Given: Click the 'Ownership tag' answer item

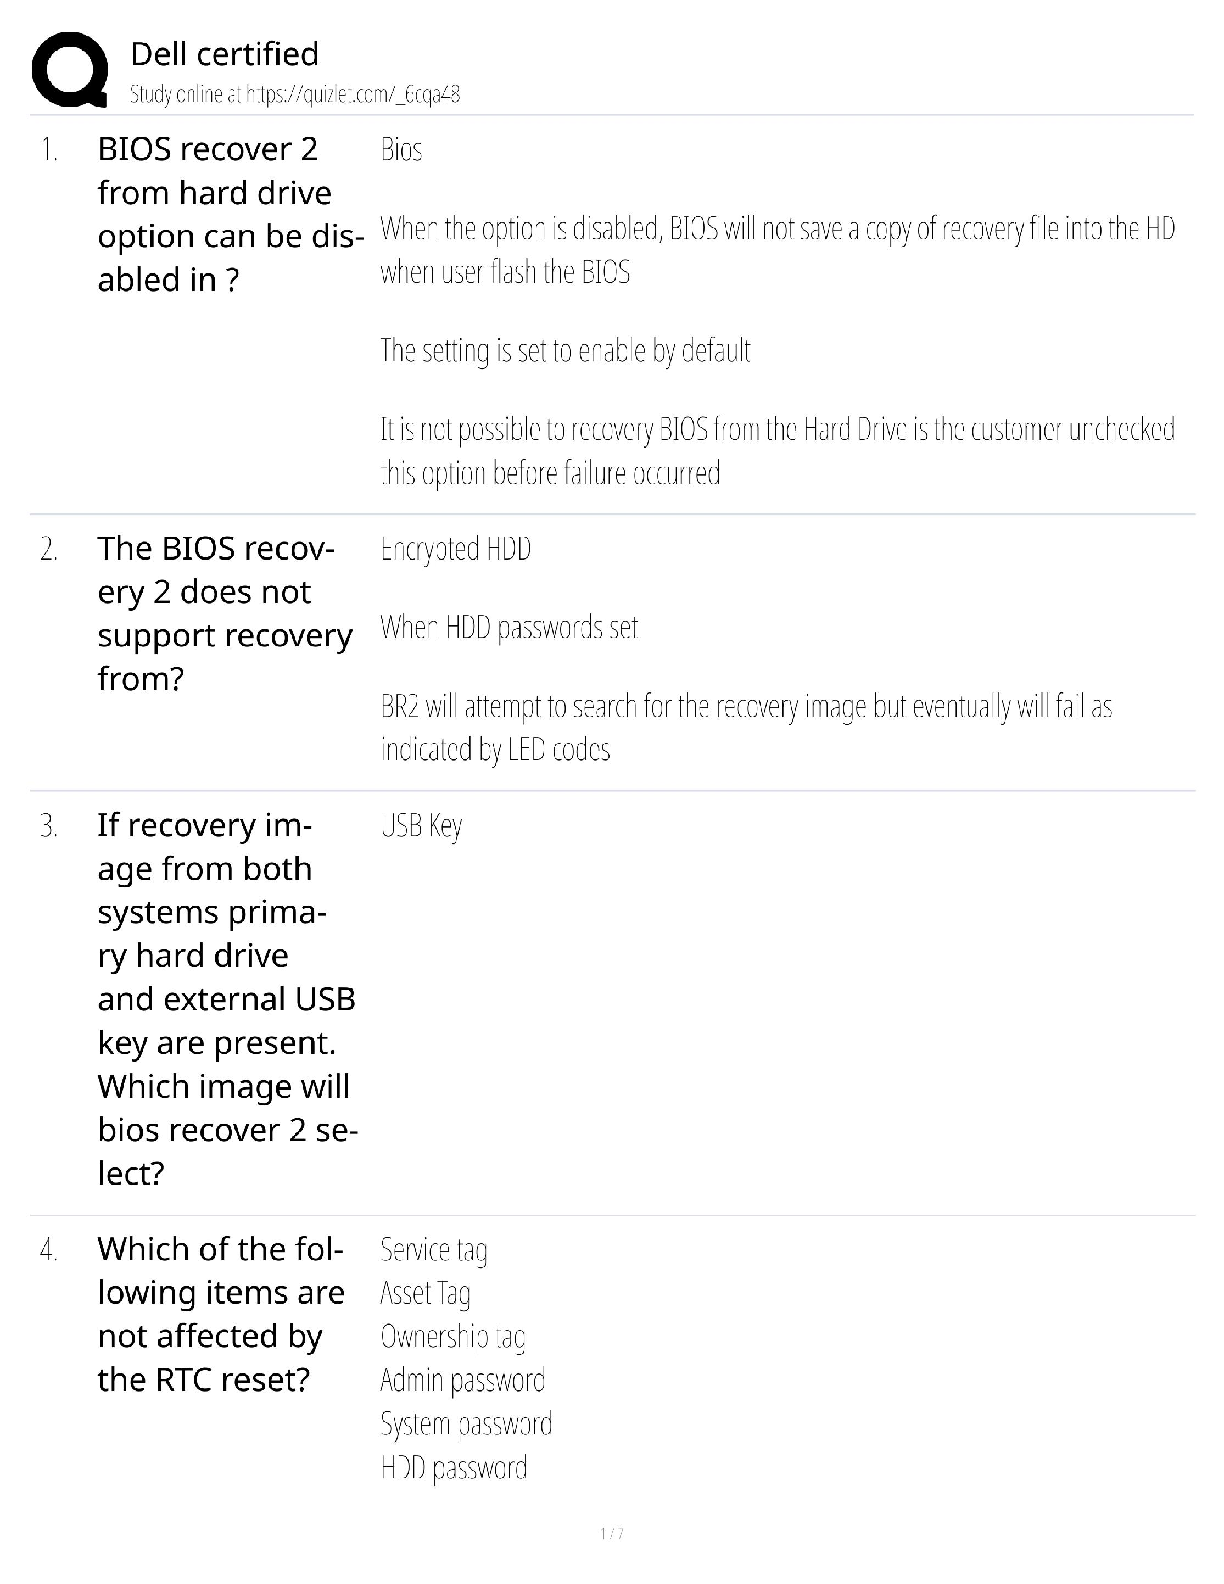Looking at the screenshot, I should [453, 1337].
